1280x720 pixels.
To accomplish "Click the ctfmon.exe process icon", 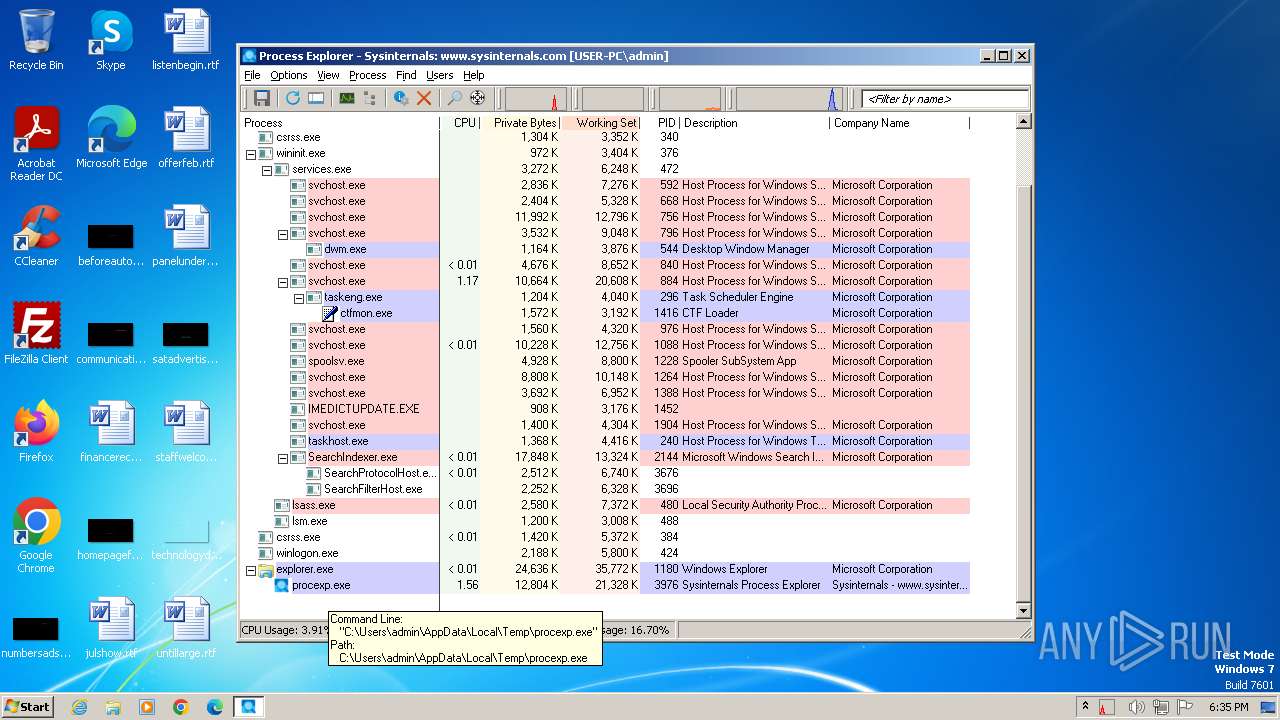I will coord(330,313).
